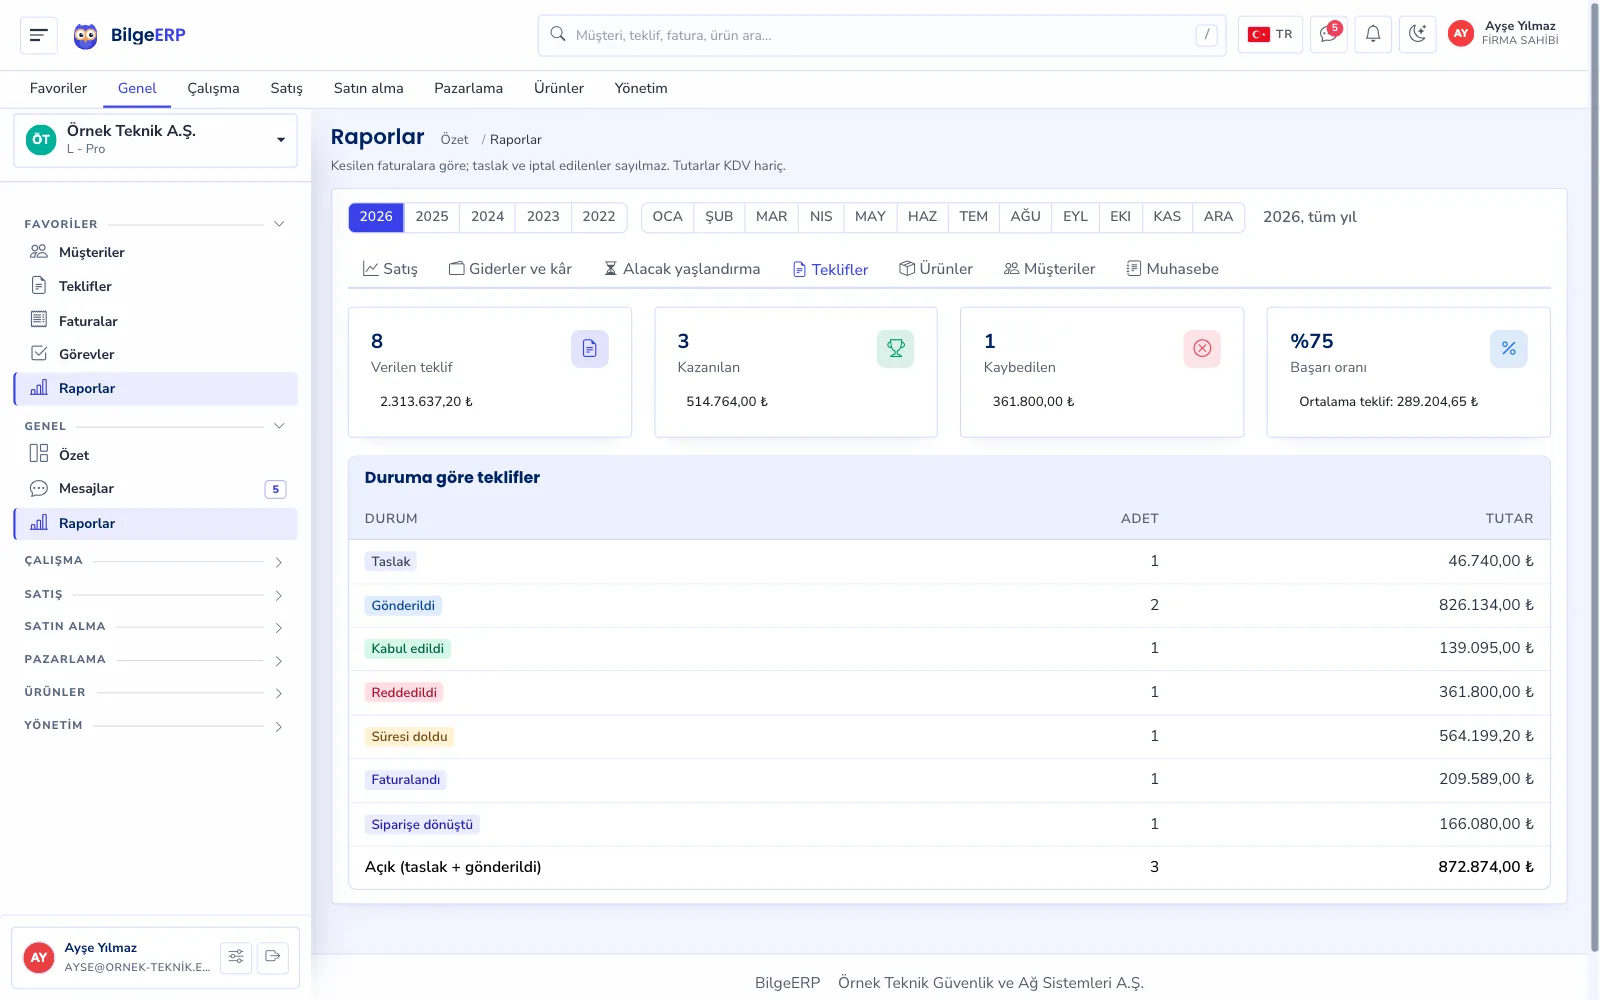Image resolution: width=1600 pixels, height=1000 pixels.
Task: Expand the Pazarlama sidebar section
Action: click(156, 660)
